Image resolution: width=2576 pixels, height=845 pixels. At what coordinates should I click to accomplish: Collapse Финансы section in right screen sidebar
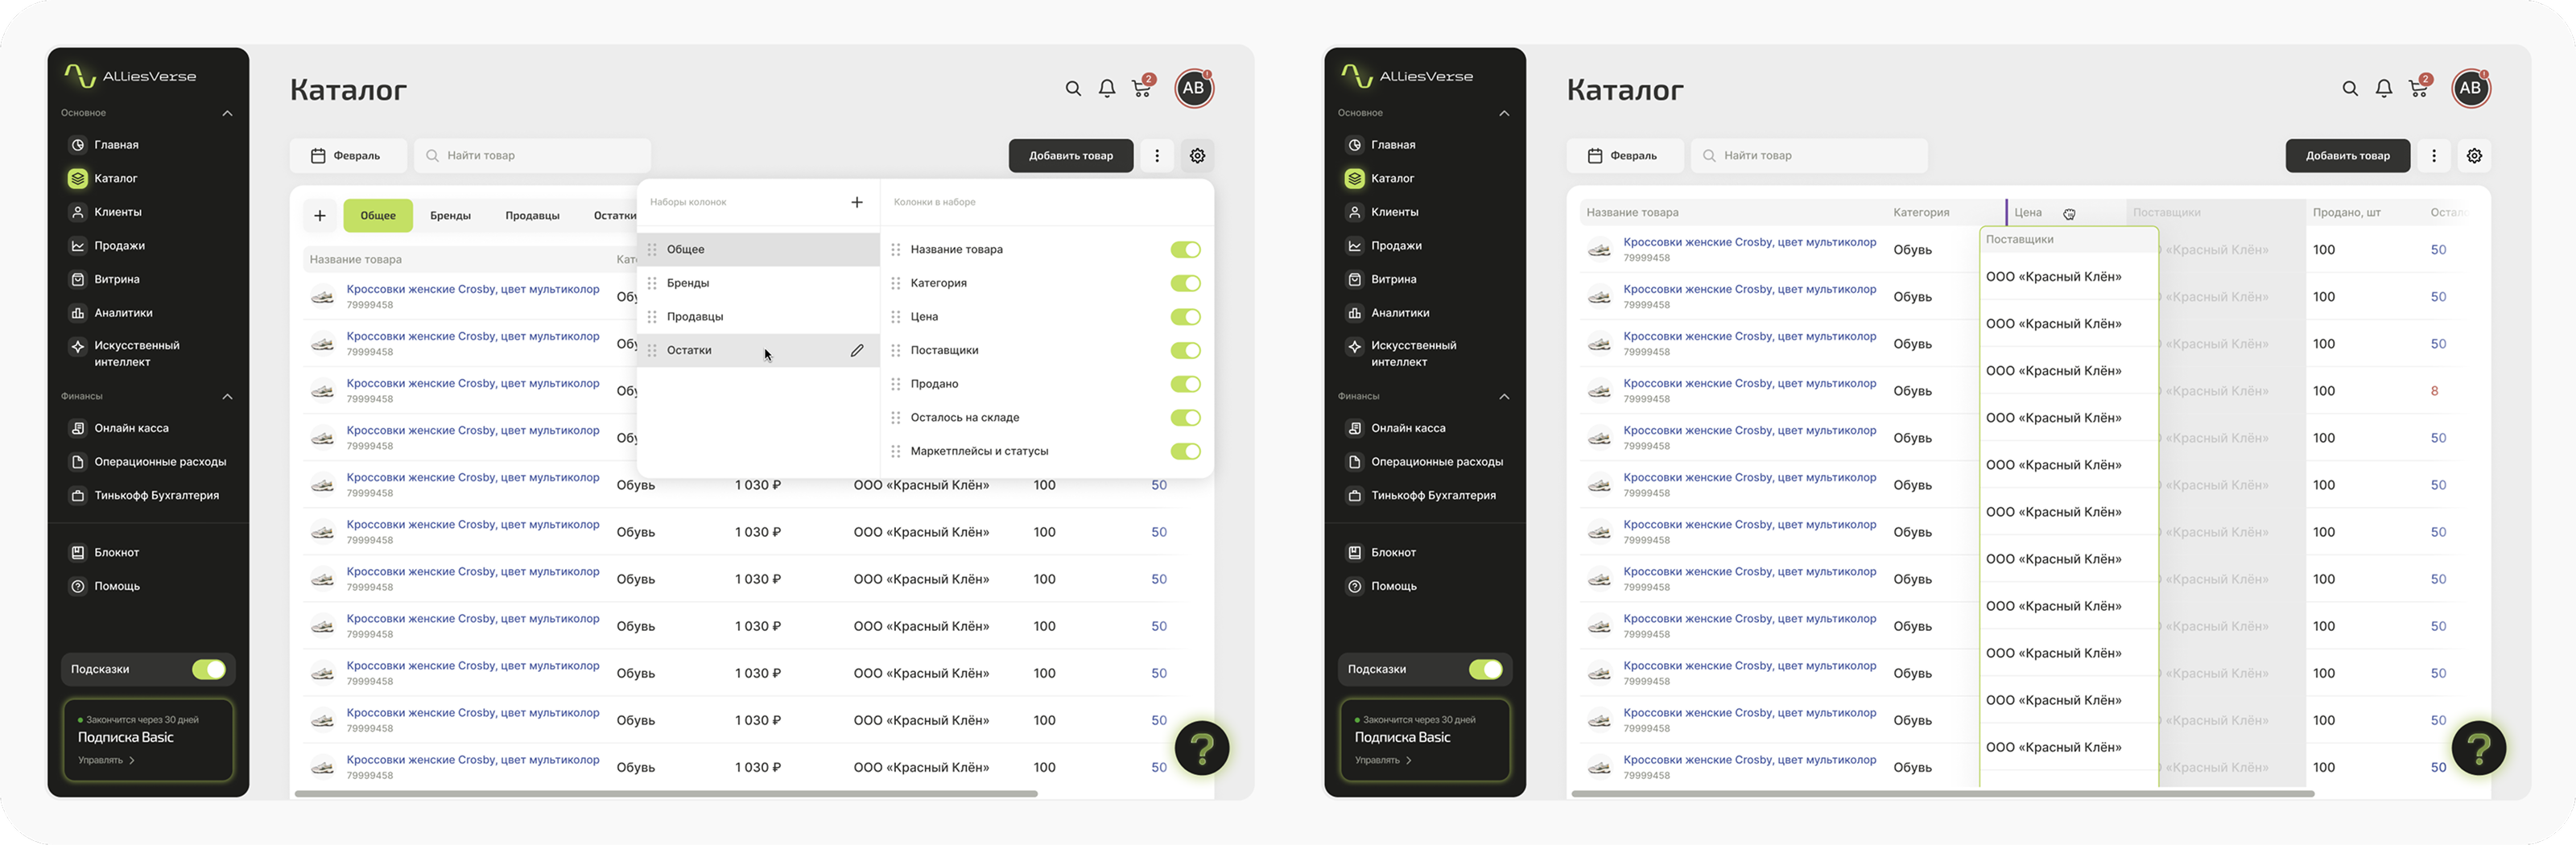(1504, 397)
